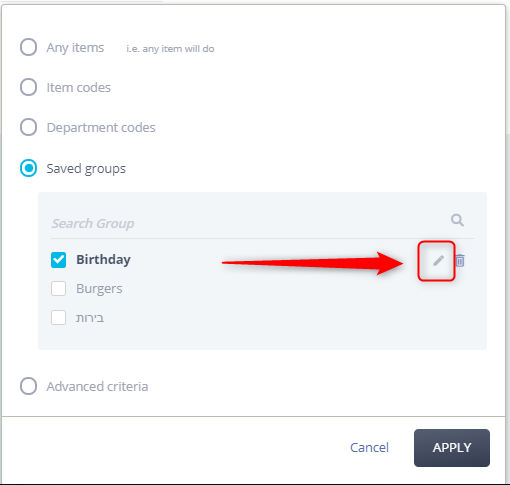Edit the Birthday group with the pencil icon
Screen dimensions: 510x485
pyautogui.click(x=438, y=261)
